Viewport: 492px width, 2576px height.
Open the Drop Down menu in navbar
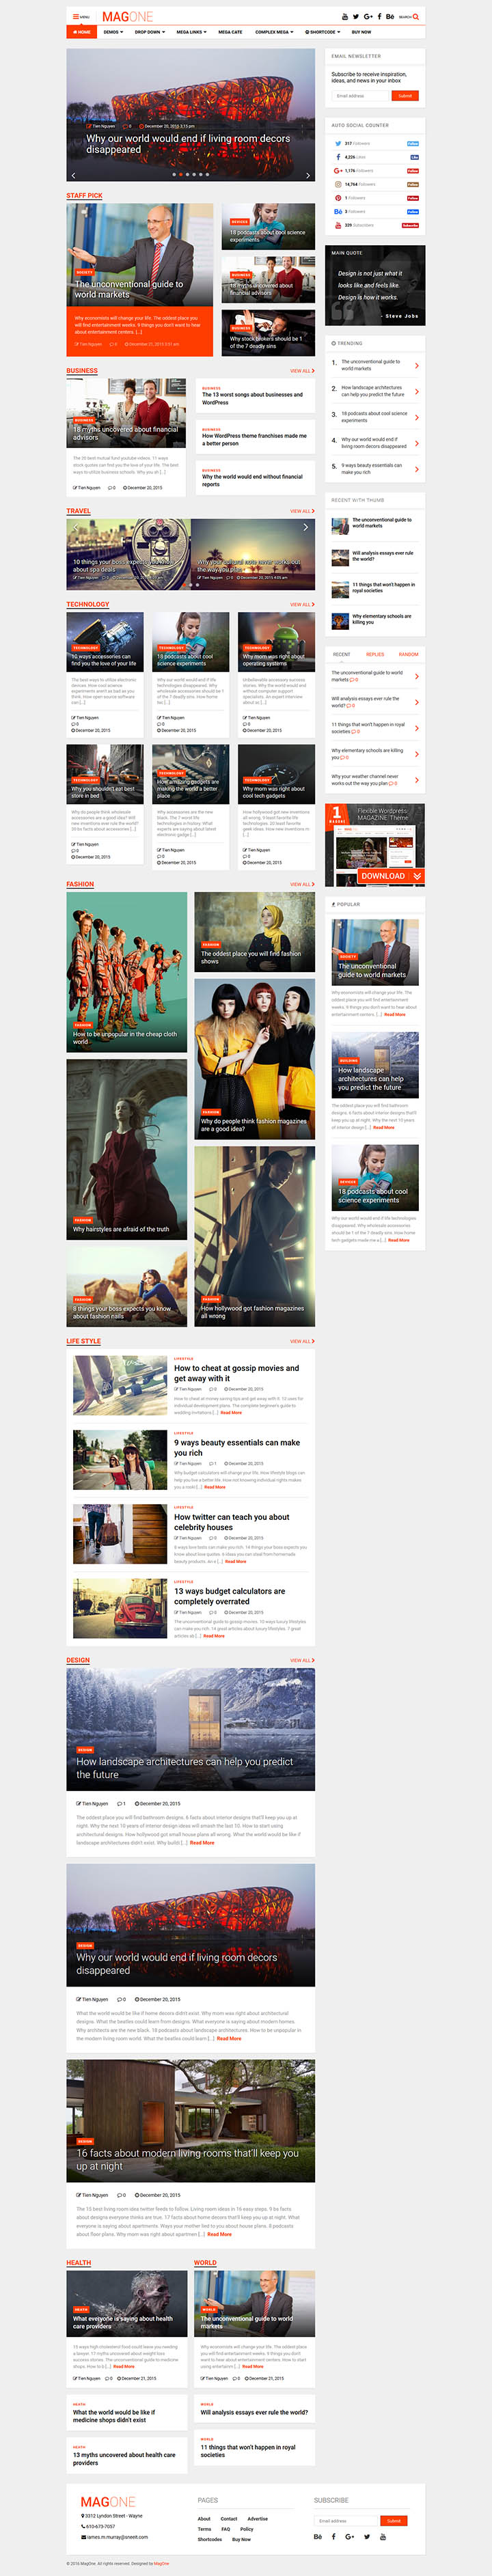[149, 32]
